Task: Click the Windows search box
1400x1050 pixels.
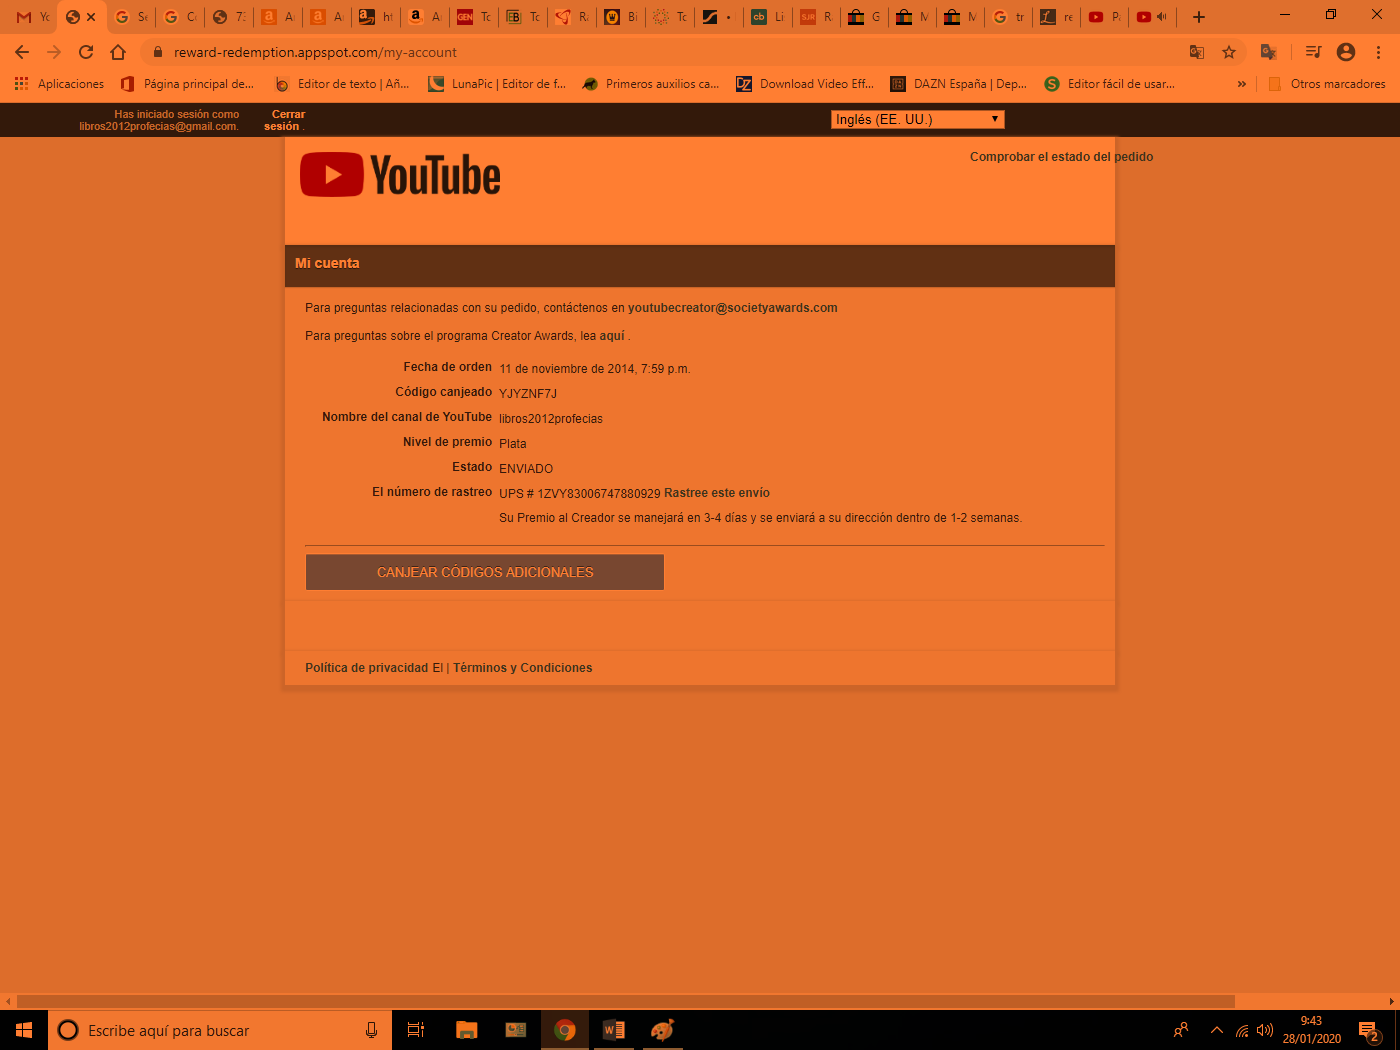Action: 220,1030
